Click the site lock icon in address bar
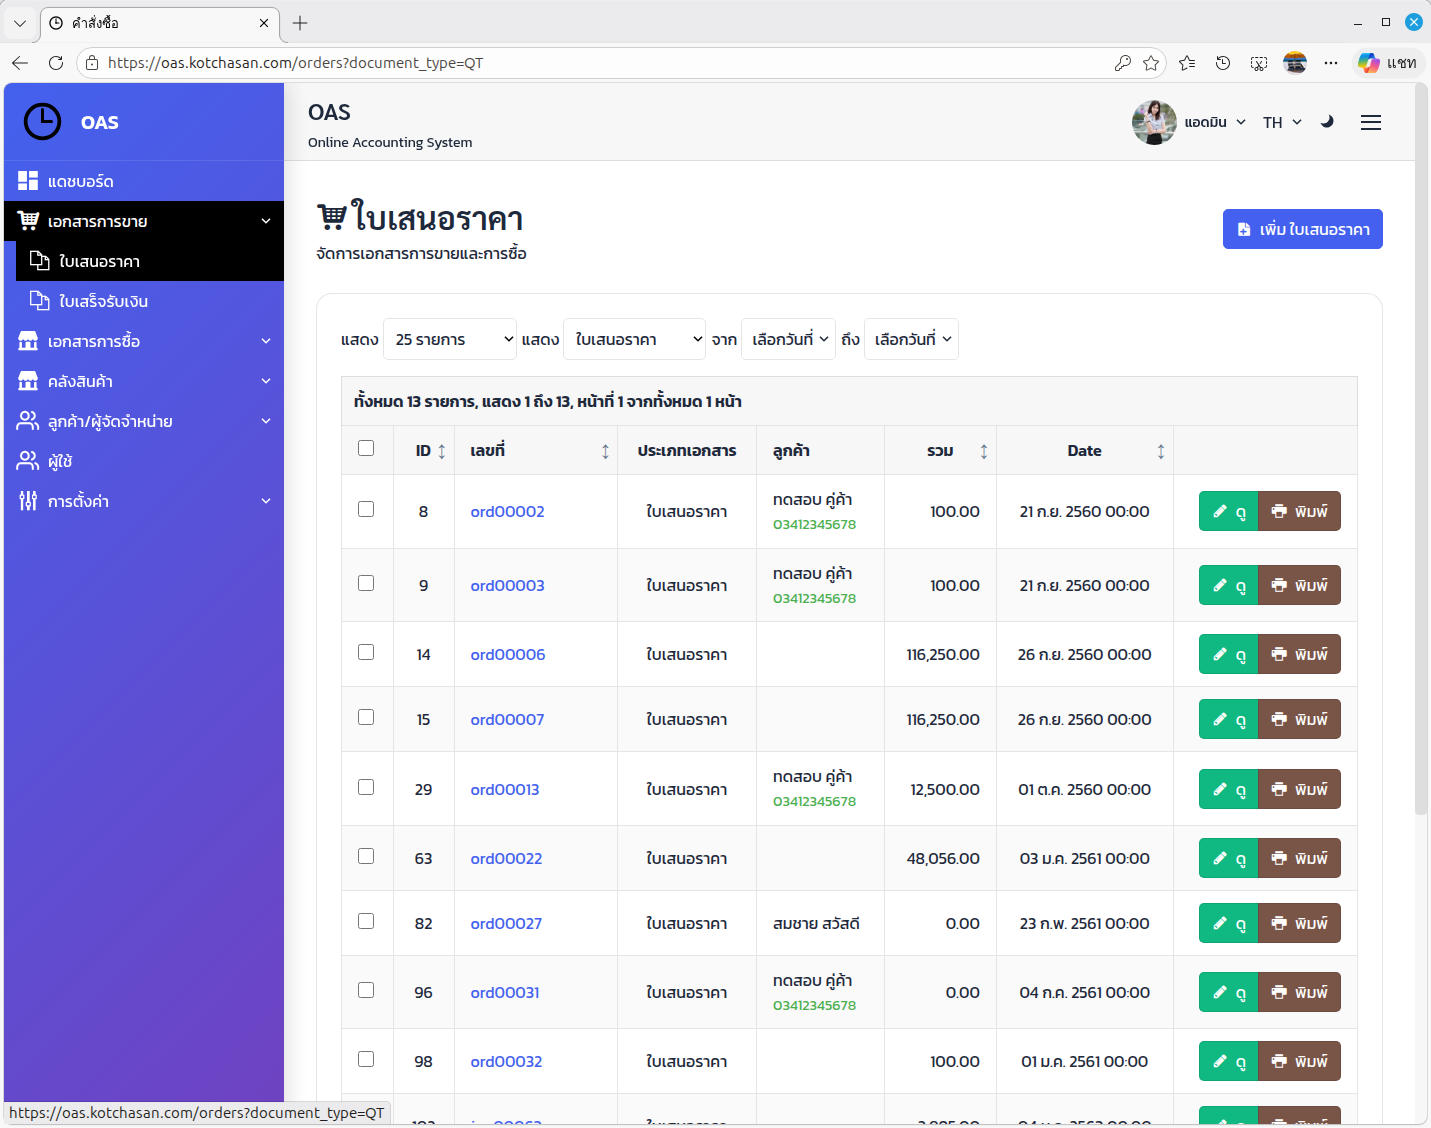The image size is (1431, 1128). pyautogui.click(x=92, y=63)
